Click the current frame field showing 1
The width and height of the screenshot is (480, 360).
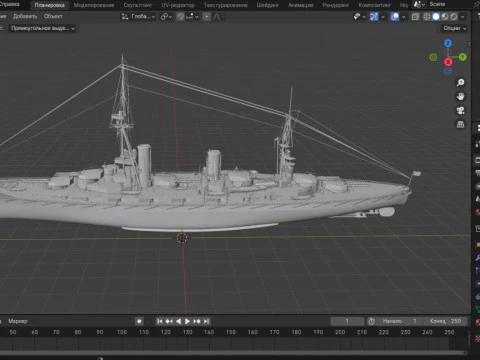click(x=347, y=321)
